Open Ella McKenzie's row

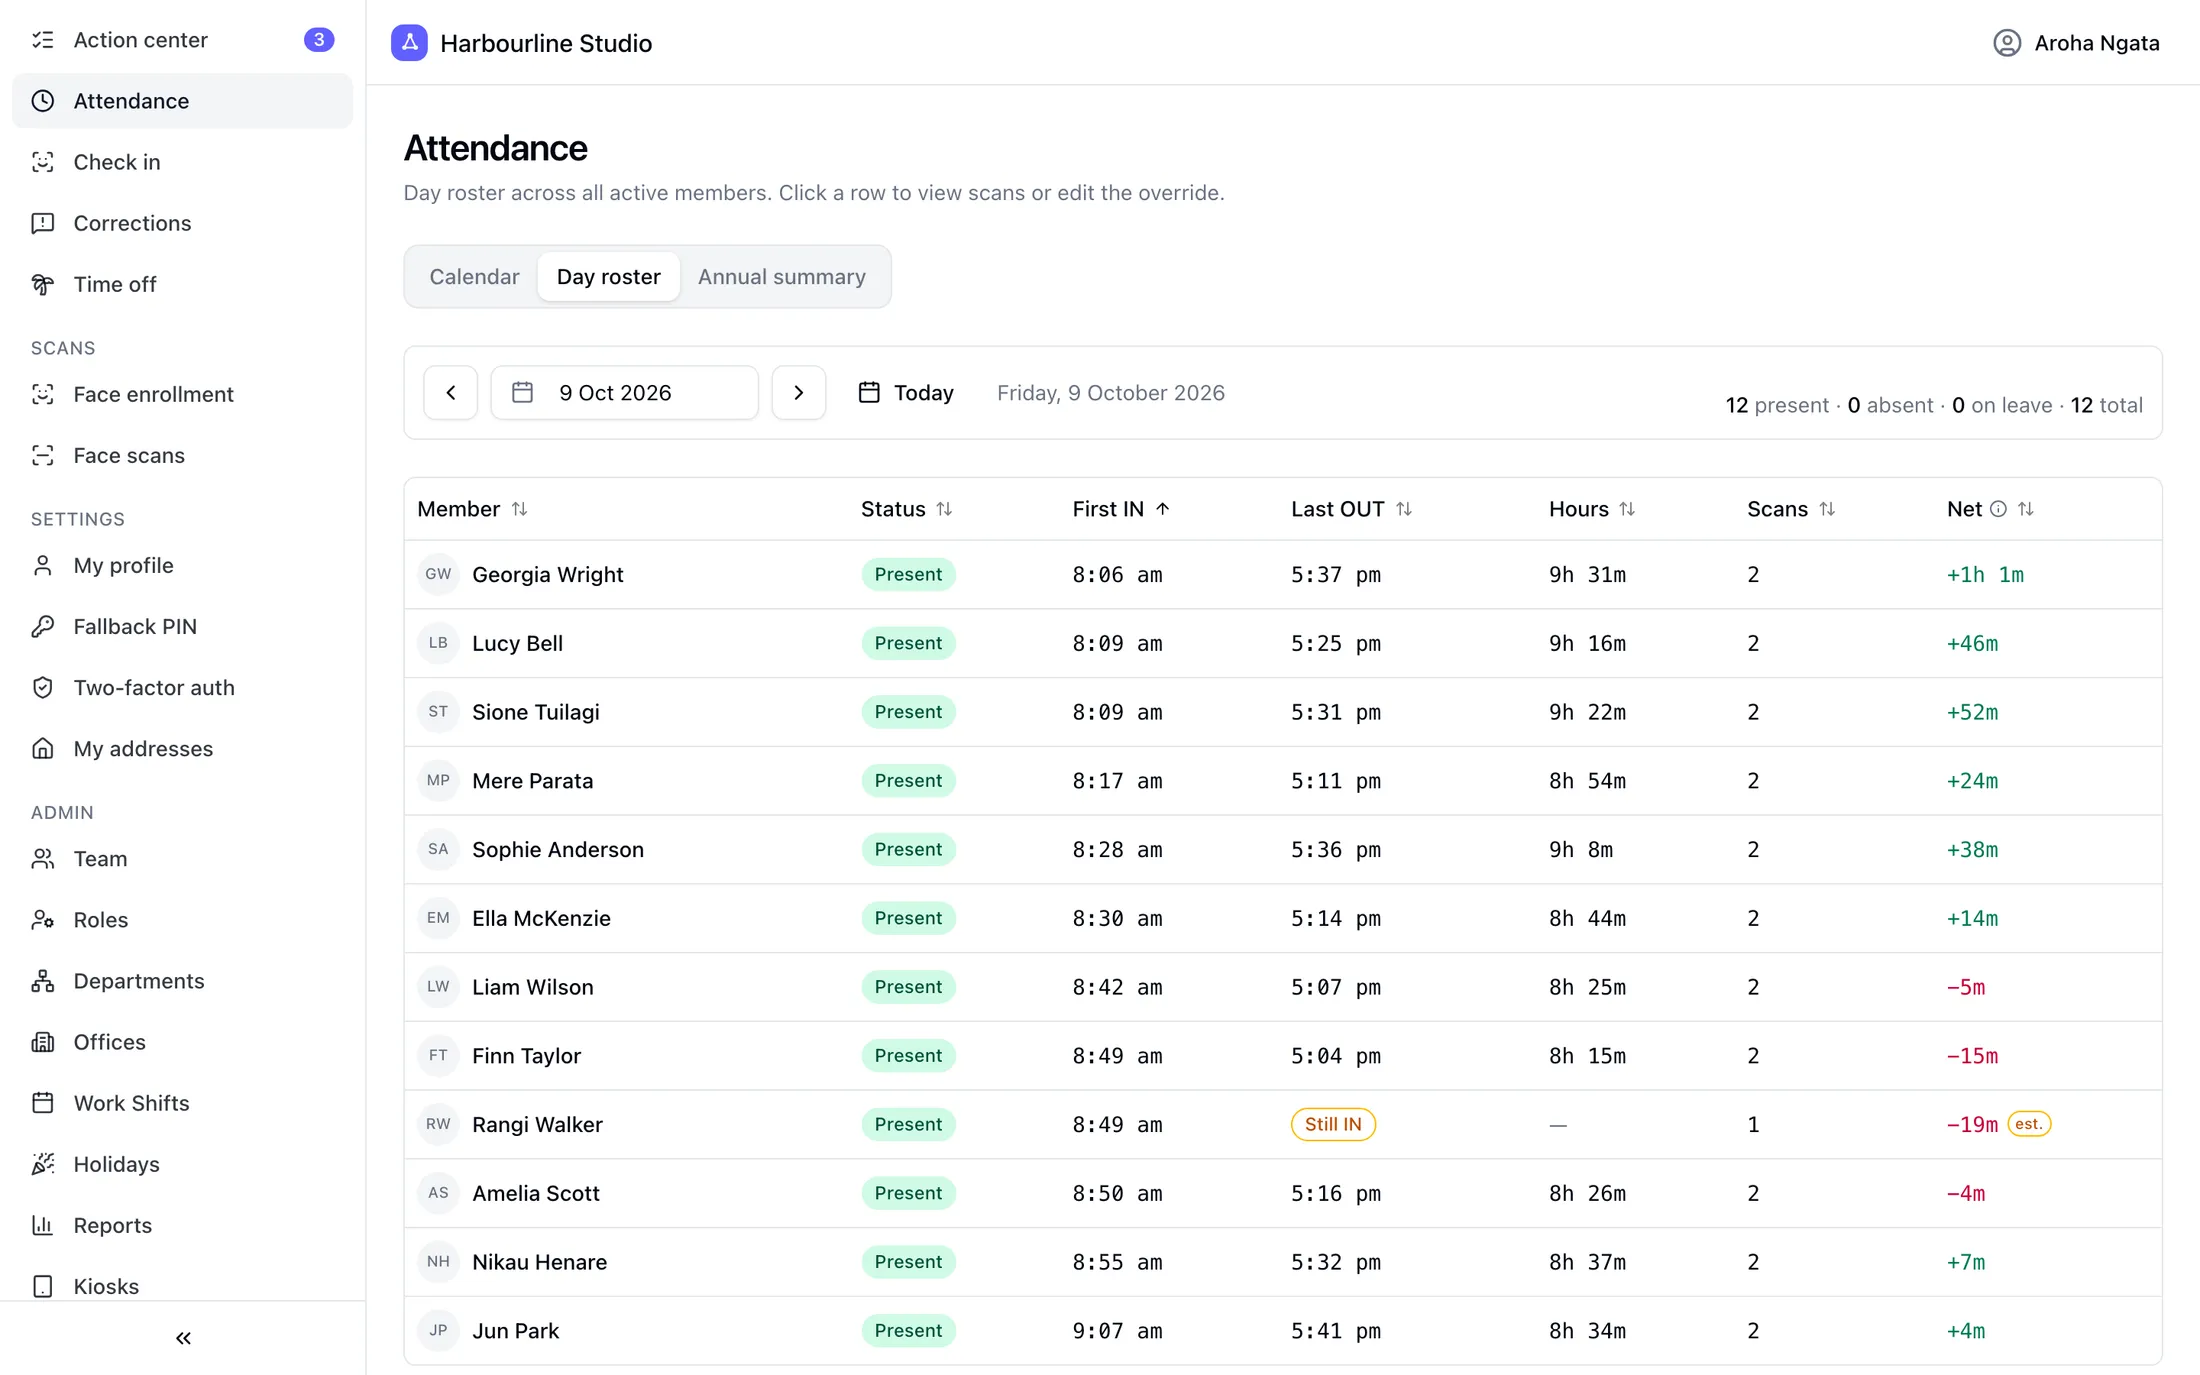pos(1283,918)
